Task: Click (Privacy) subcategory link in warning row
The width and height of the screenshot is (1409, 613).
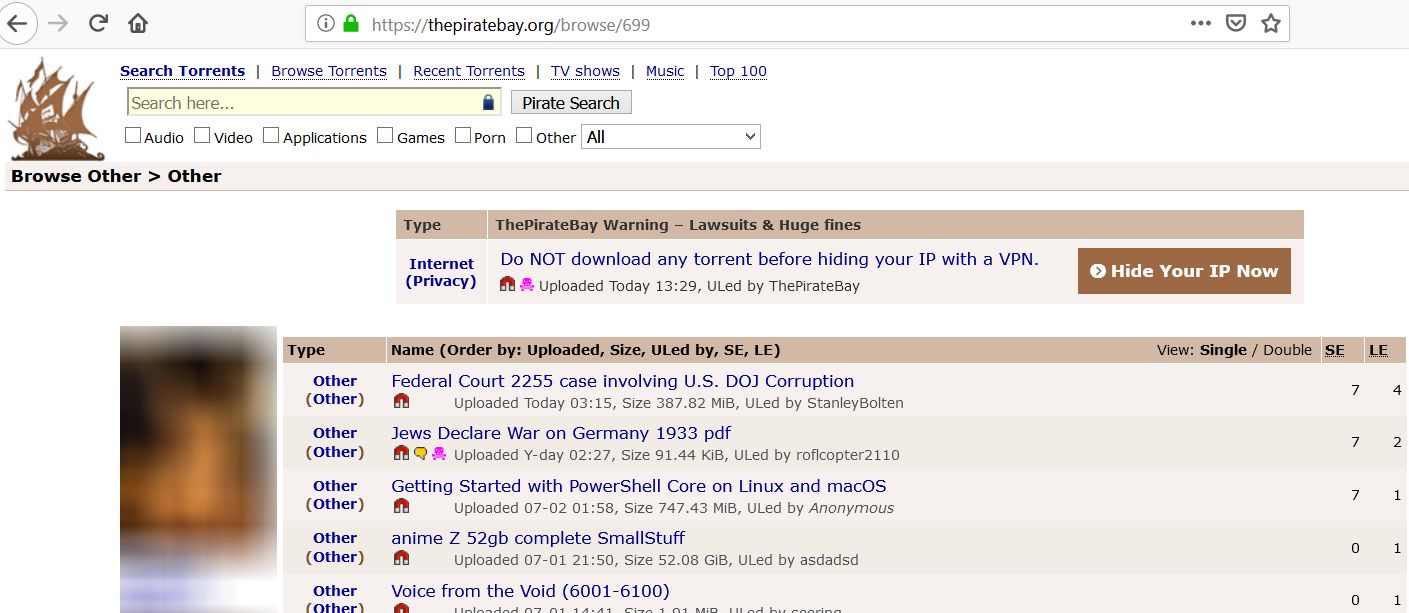Action: (441, 281)
